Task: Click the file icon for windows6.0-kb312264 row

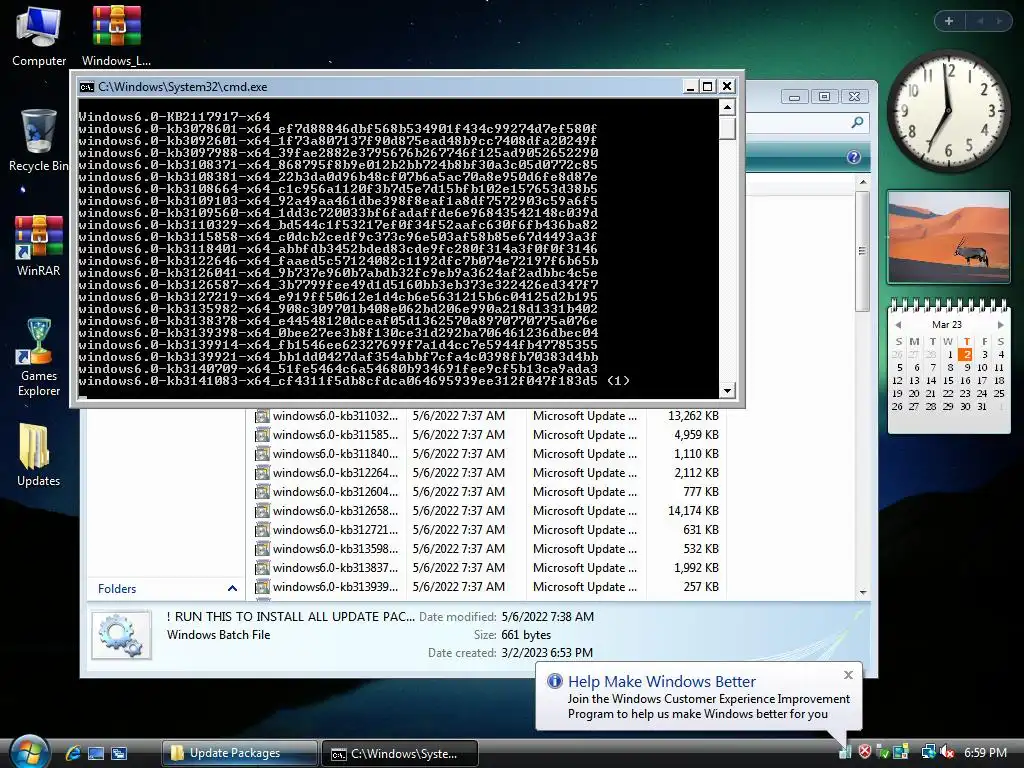Action: coord(263,473)
